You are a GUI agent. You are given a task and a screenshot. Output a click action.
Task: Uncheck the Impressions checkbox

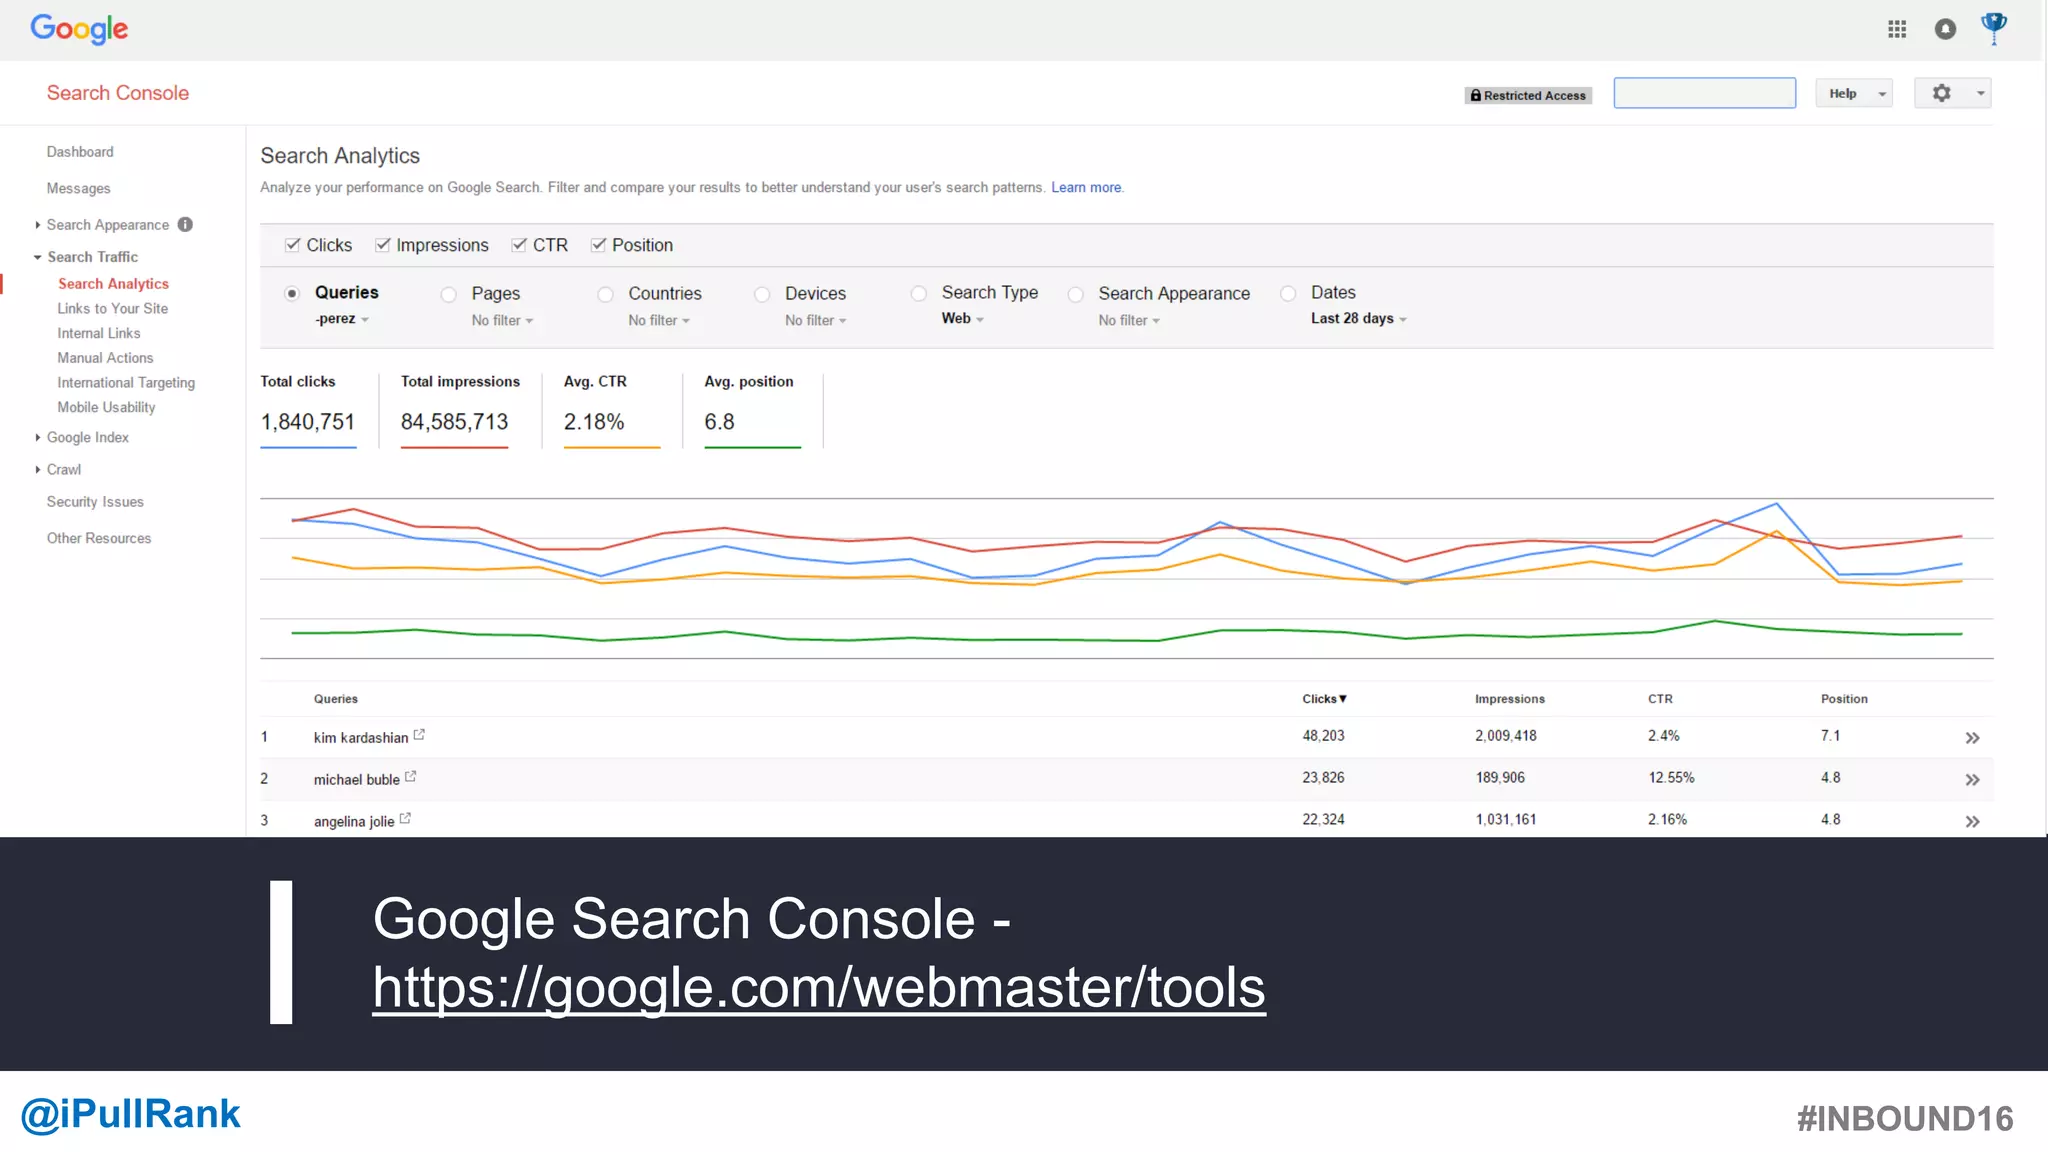(x=382, y=245)
